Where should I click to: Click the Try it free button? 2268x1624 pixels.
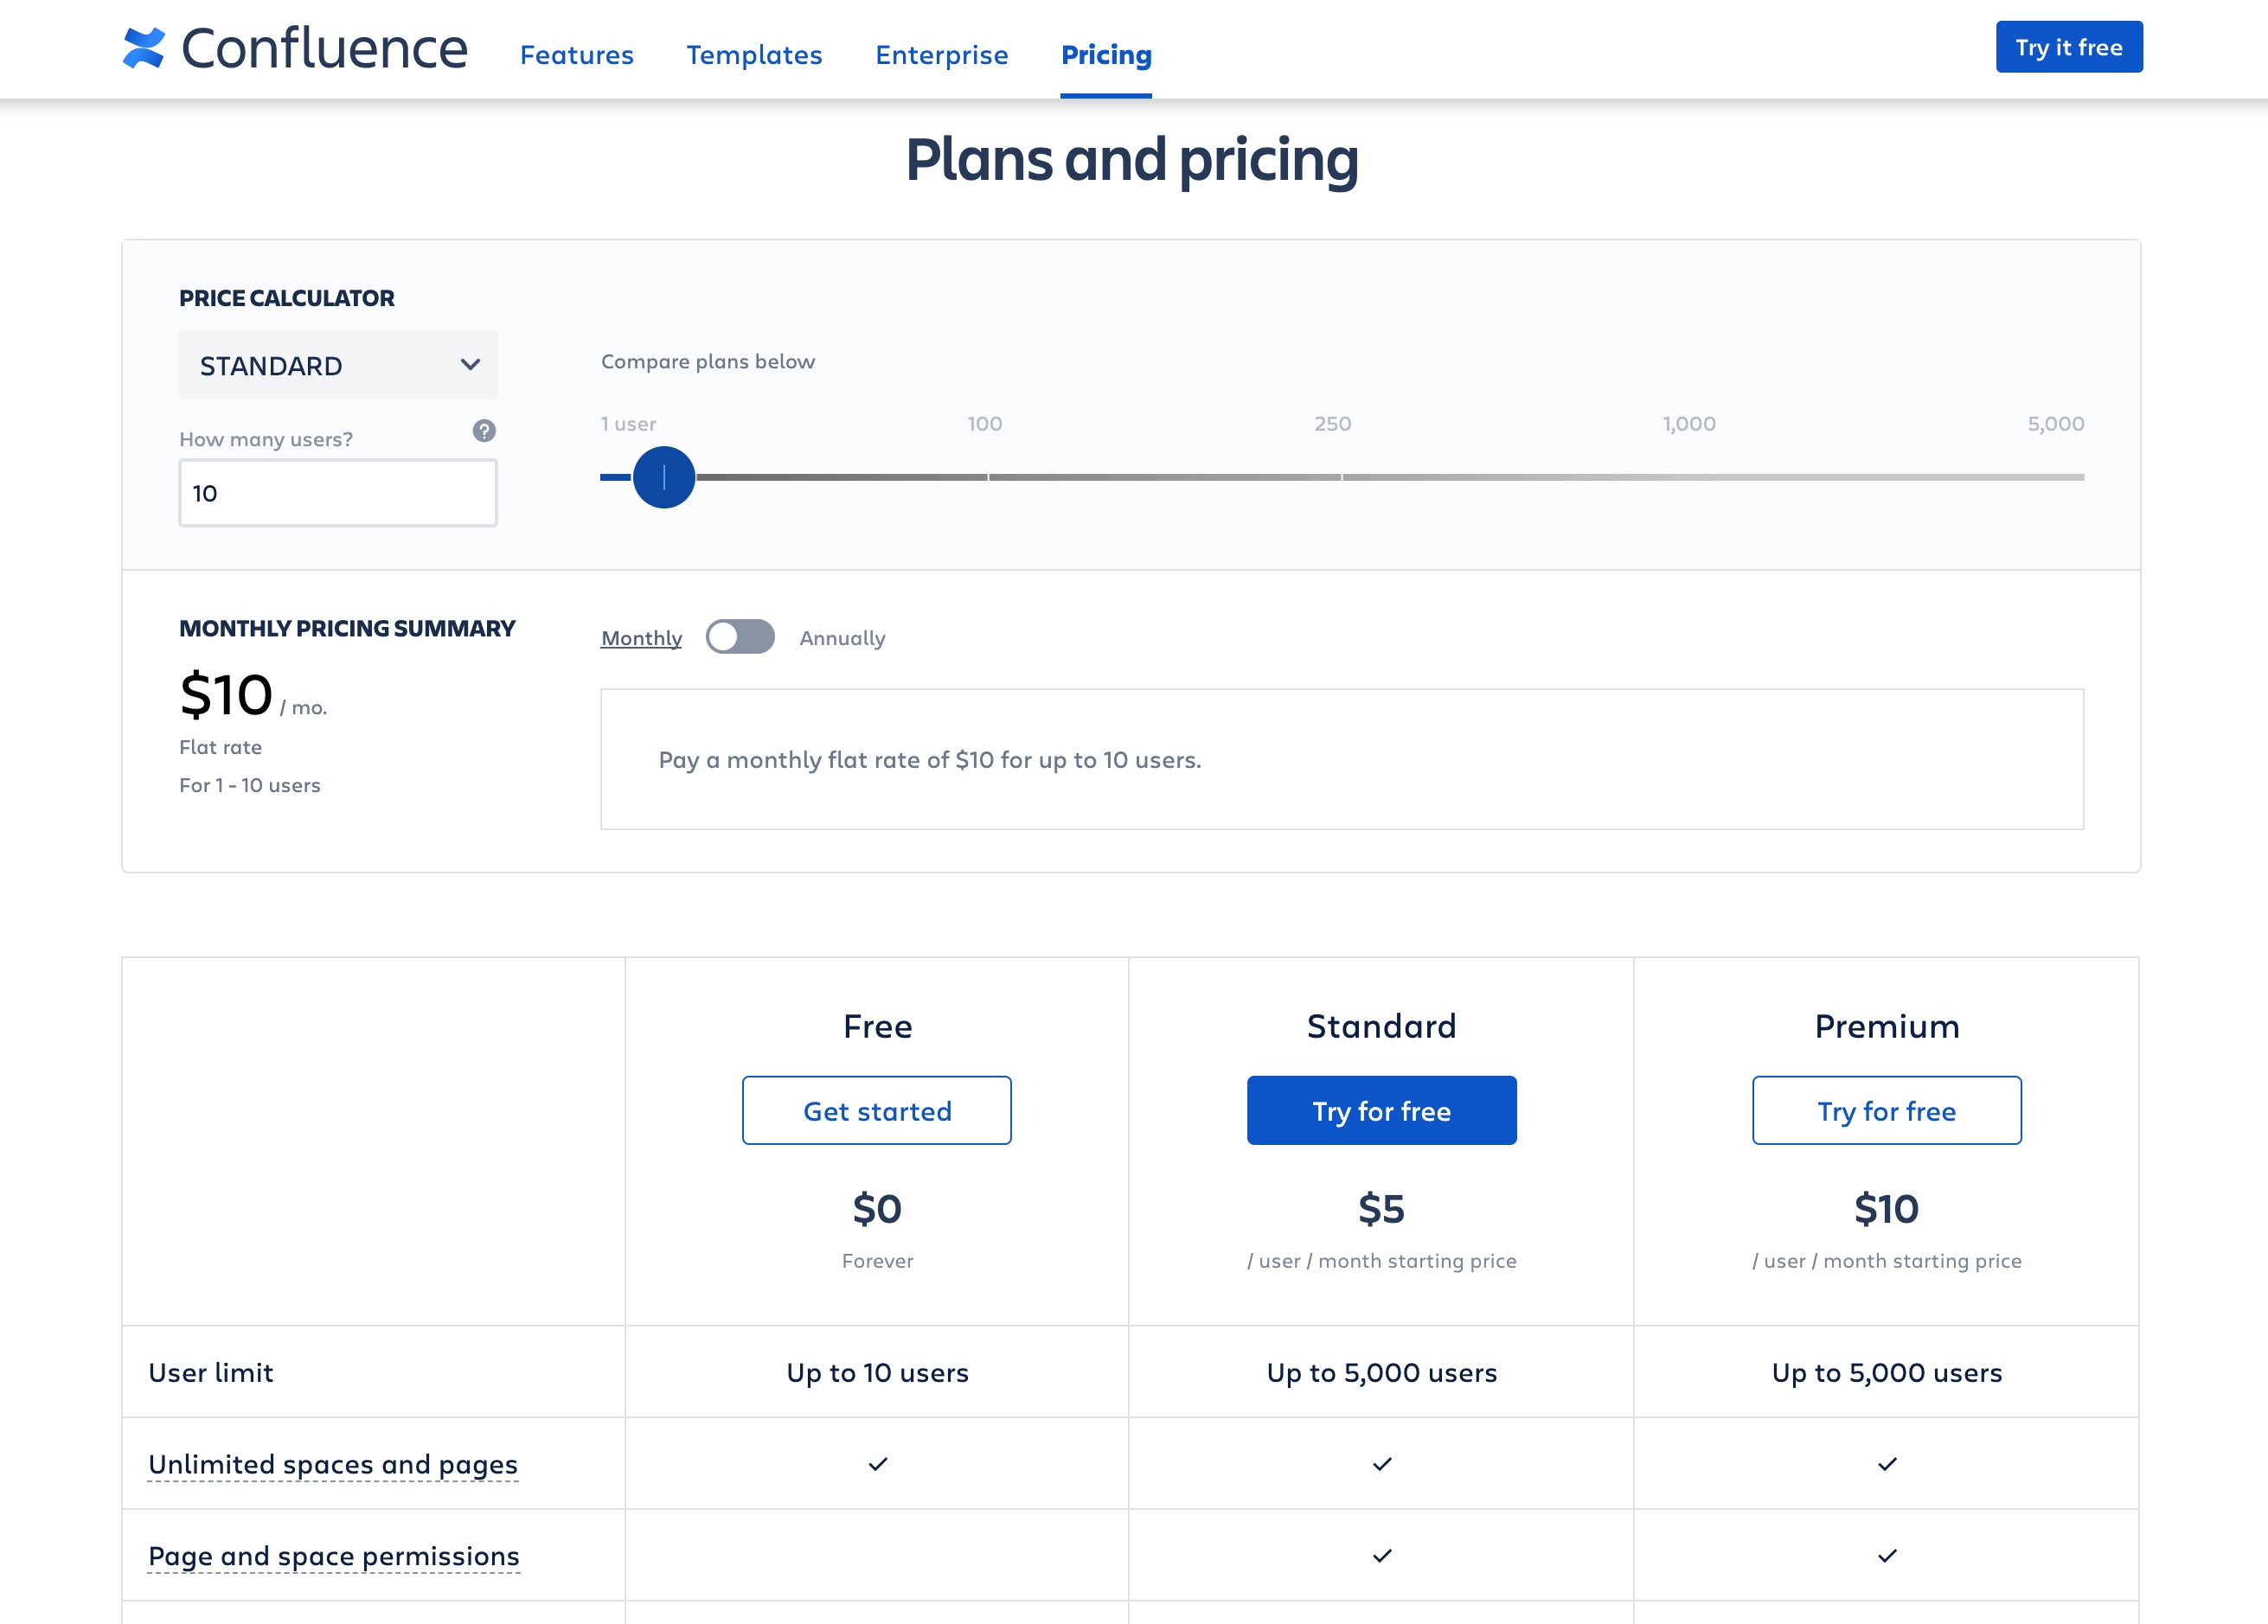click(x=2069, y=47)
